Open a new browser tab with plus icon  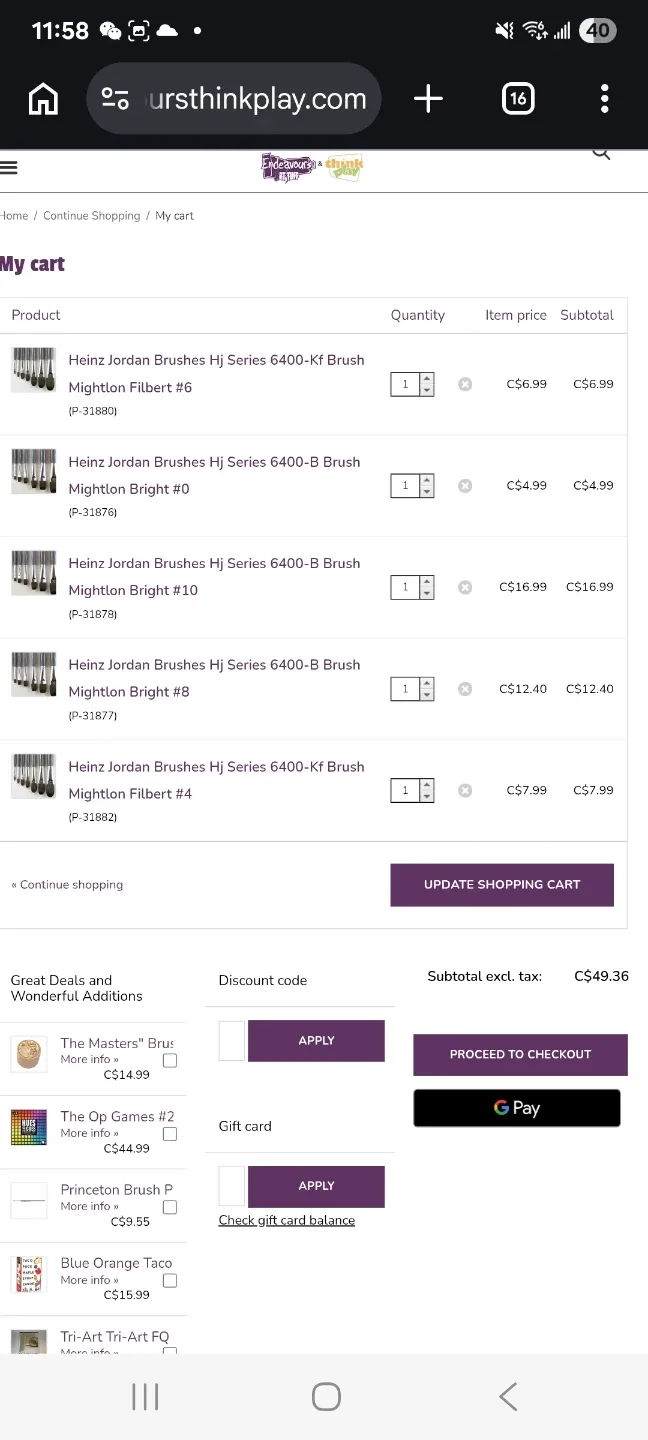[428, 98]
